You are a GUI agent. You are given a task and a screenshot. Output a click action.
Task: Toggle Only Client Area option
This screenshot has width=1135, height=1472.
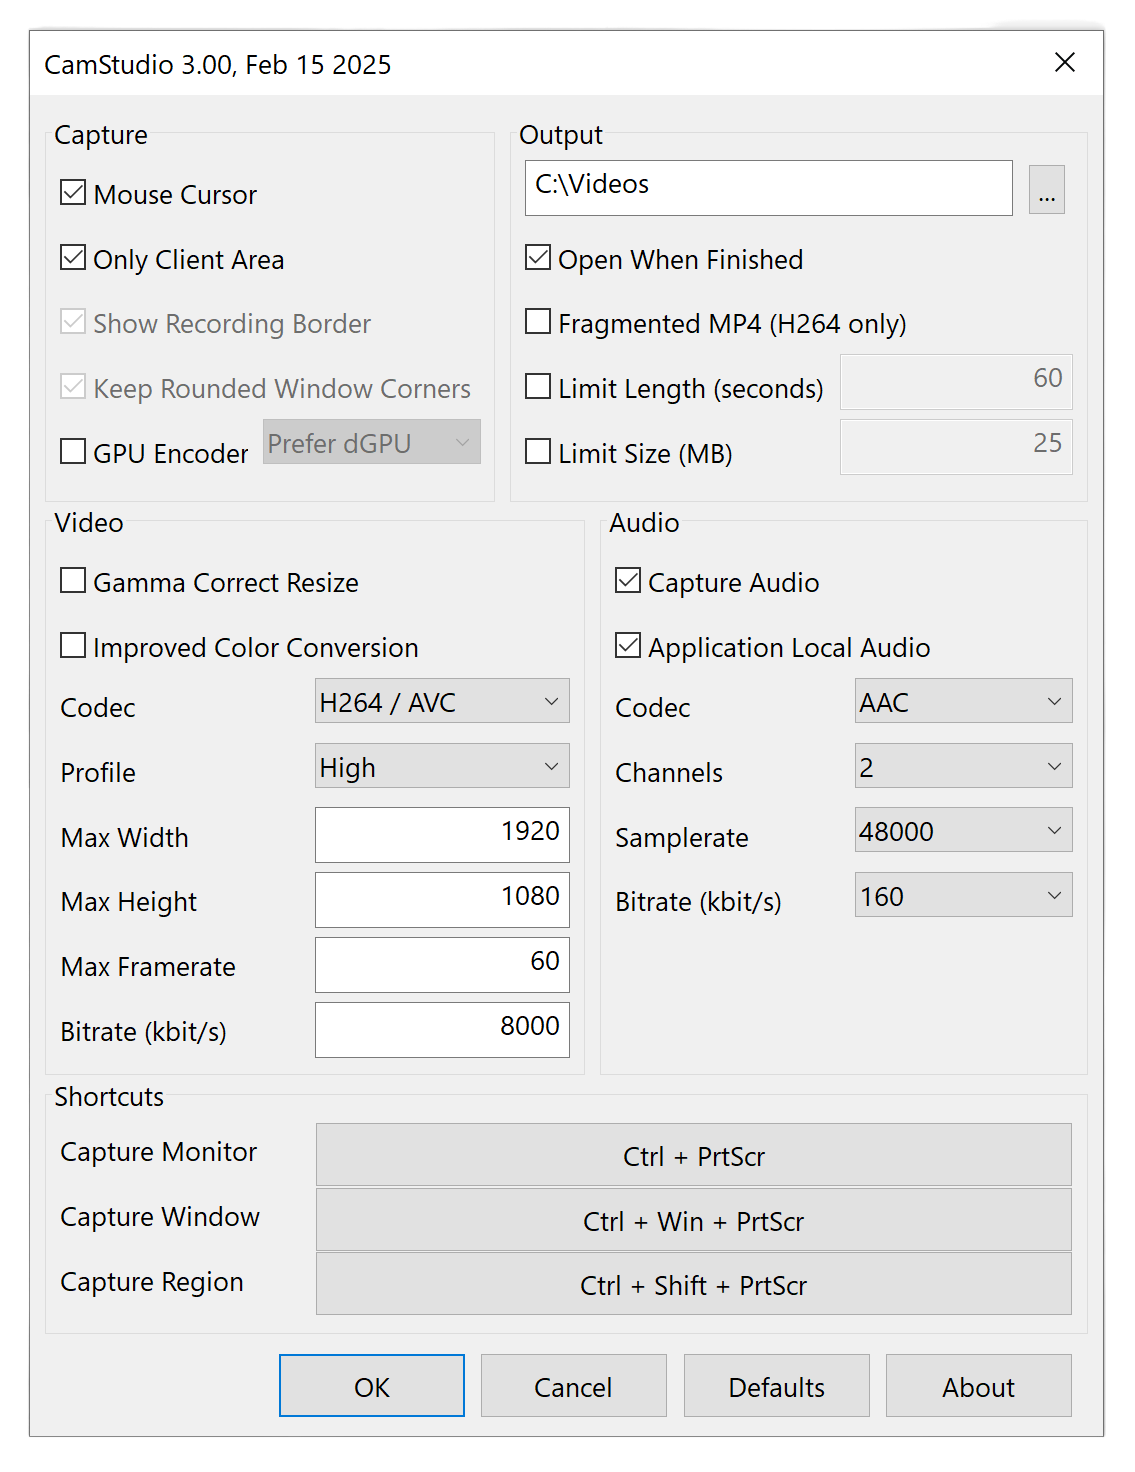(73, 258)
